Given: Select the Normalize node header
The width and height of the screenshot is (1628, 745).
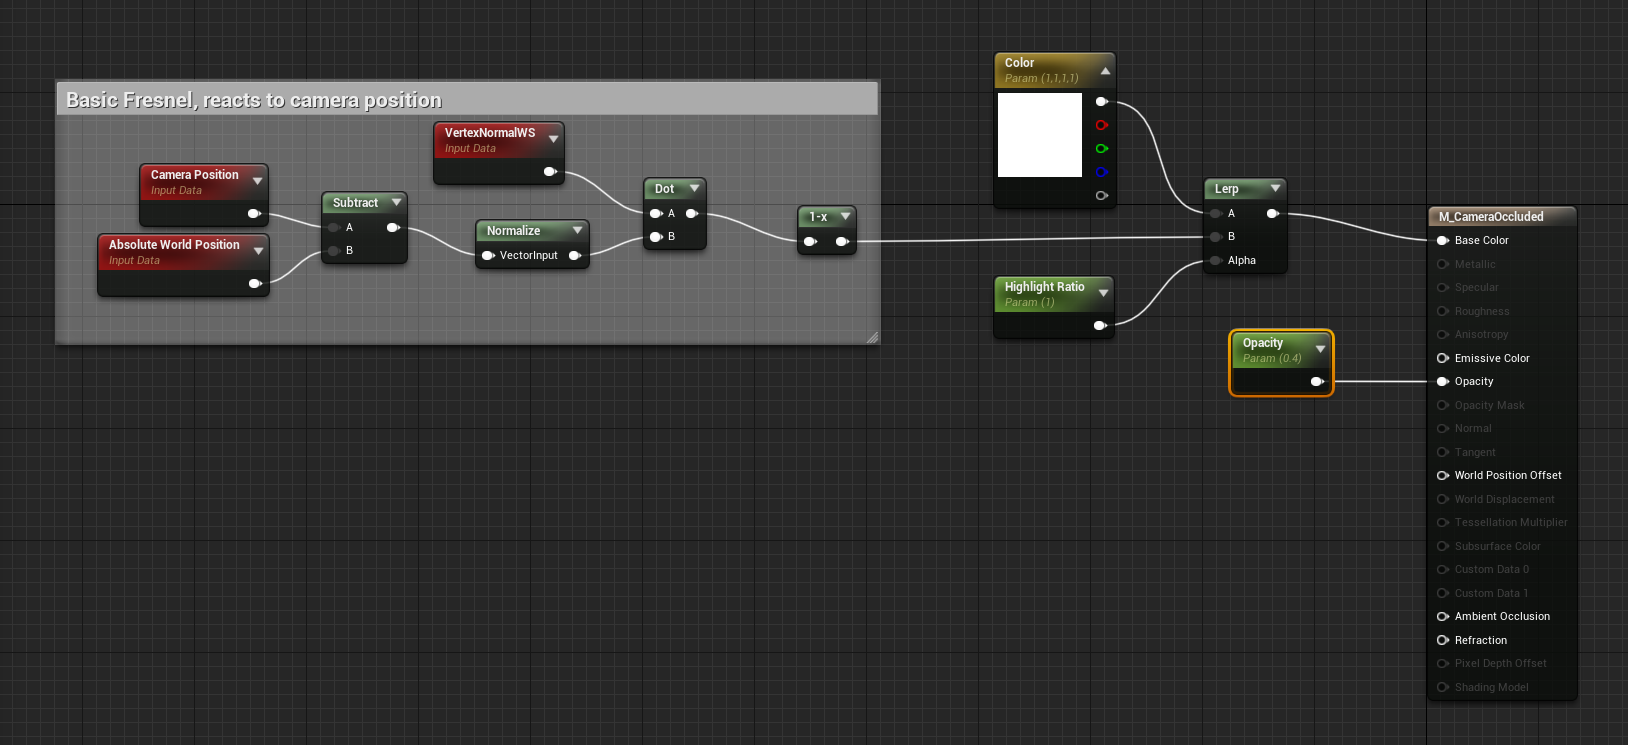Looking at the screenshot, I should tap(513, 230).
